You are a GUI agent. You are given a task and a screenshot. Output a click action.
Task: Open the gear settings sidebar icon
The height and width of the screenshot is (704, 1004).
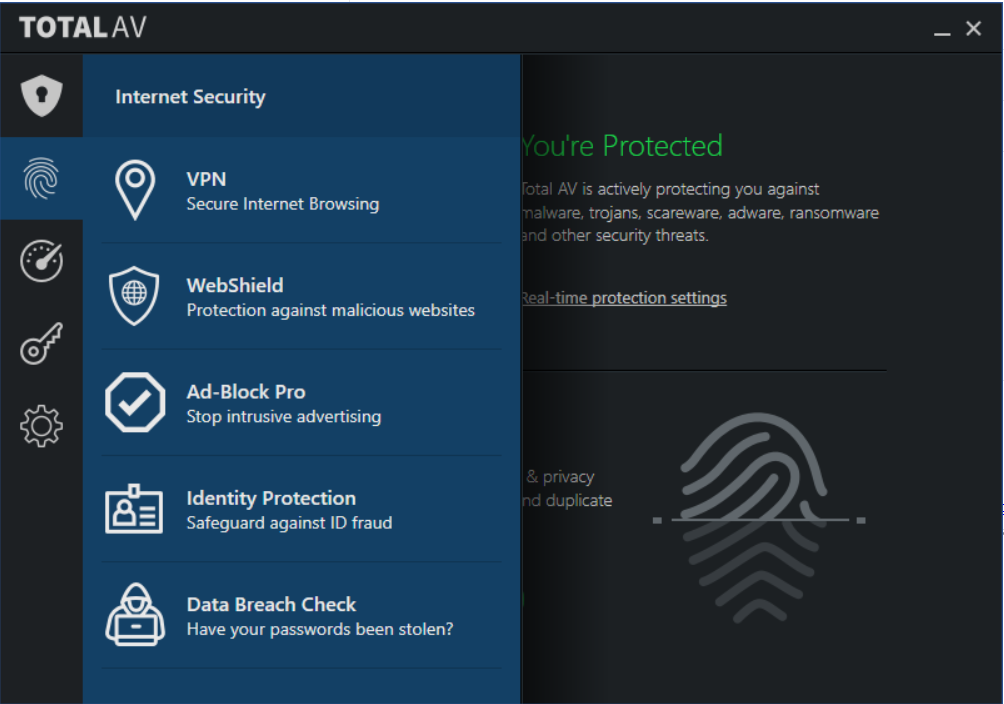tap(42, 425)
